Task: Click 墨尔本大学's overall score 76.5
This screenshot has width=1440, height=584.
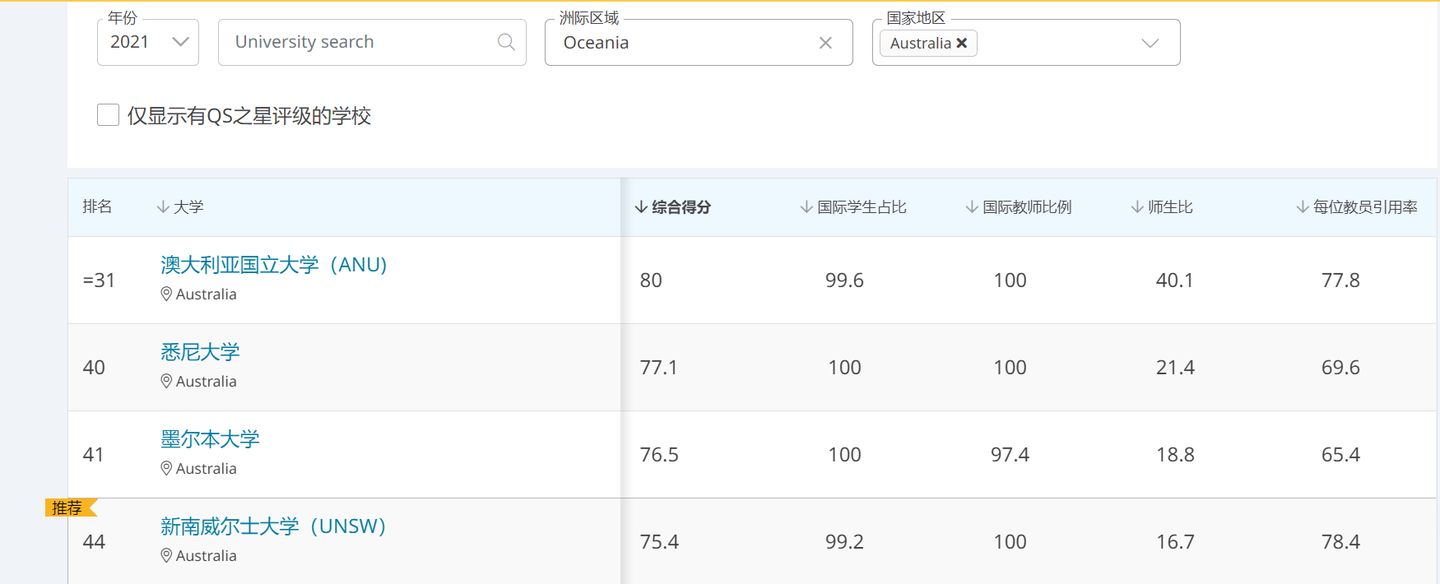Action: 659,455
